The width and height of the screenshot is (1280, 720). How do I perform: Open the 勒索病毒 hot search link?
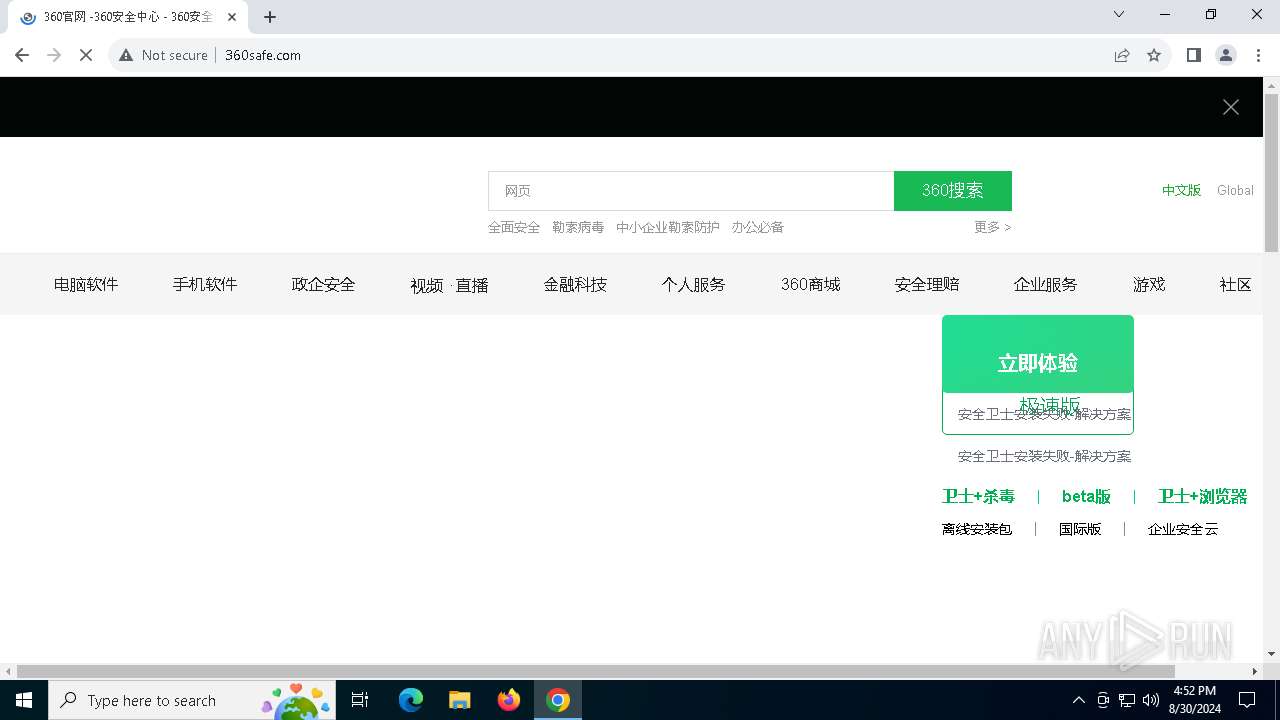click(x=578, y=227)
